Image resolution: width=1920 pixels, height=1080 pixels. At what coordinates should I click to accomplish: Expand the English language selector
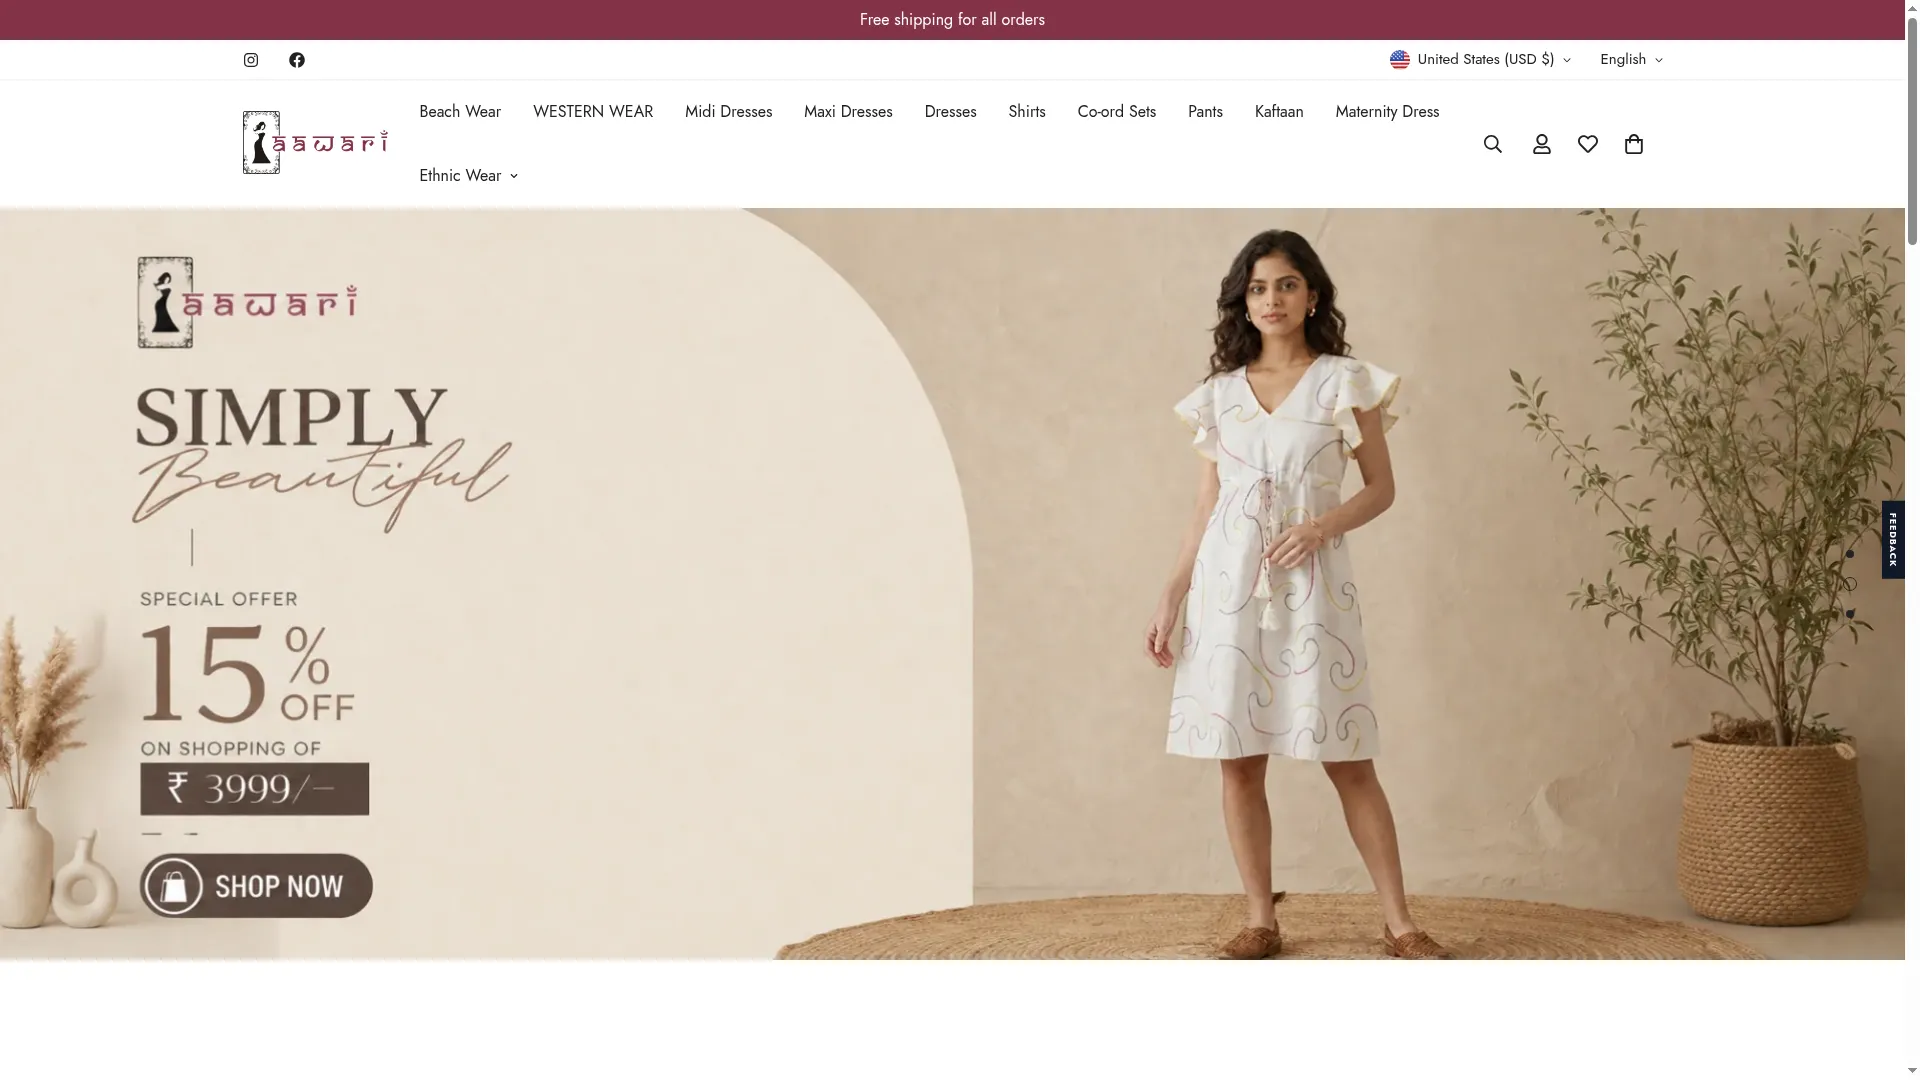[x=1631, y=60]
